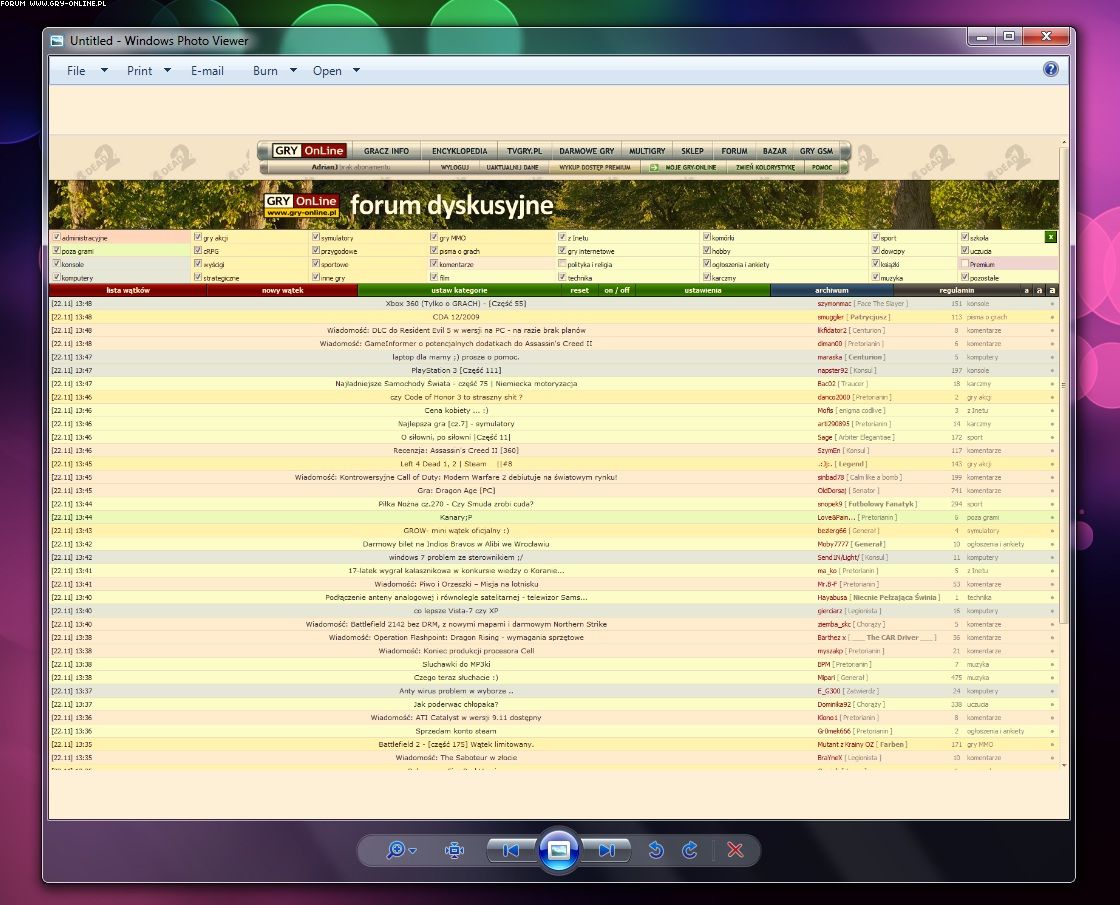Enable the Premium checkbox

pyautogui.click(x=965, y=264)
